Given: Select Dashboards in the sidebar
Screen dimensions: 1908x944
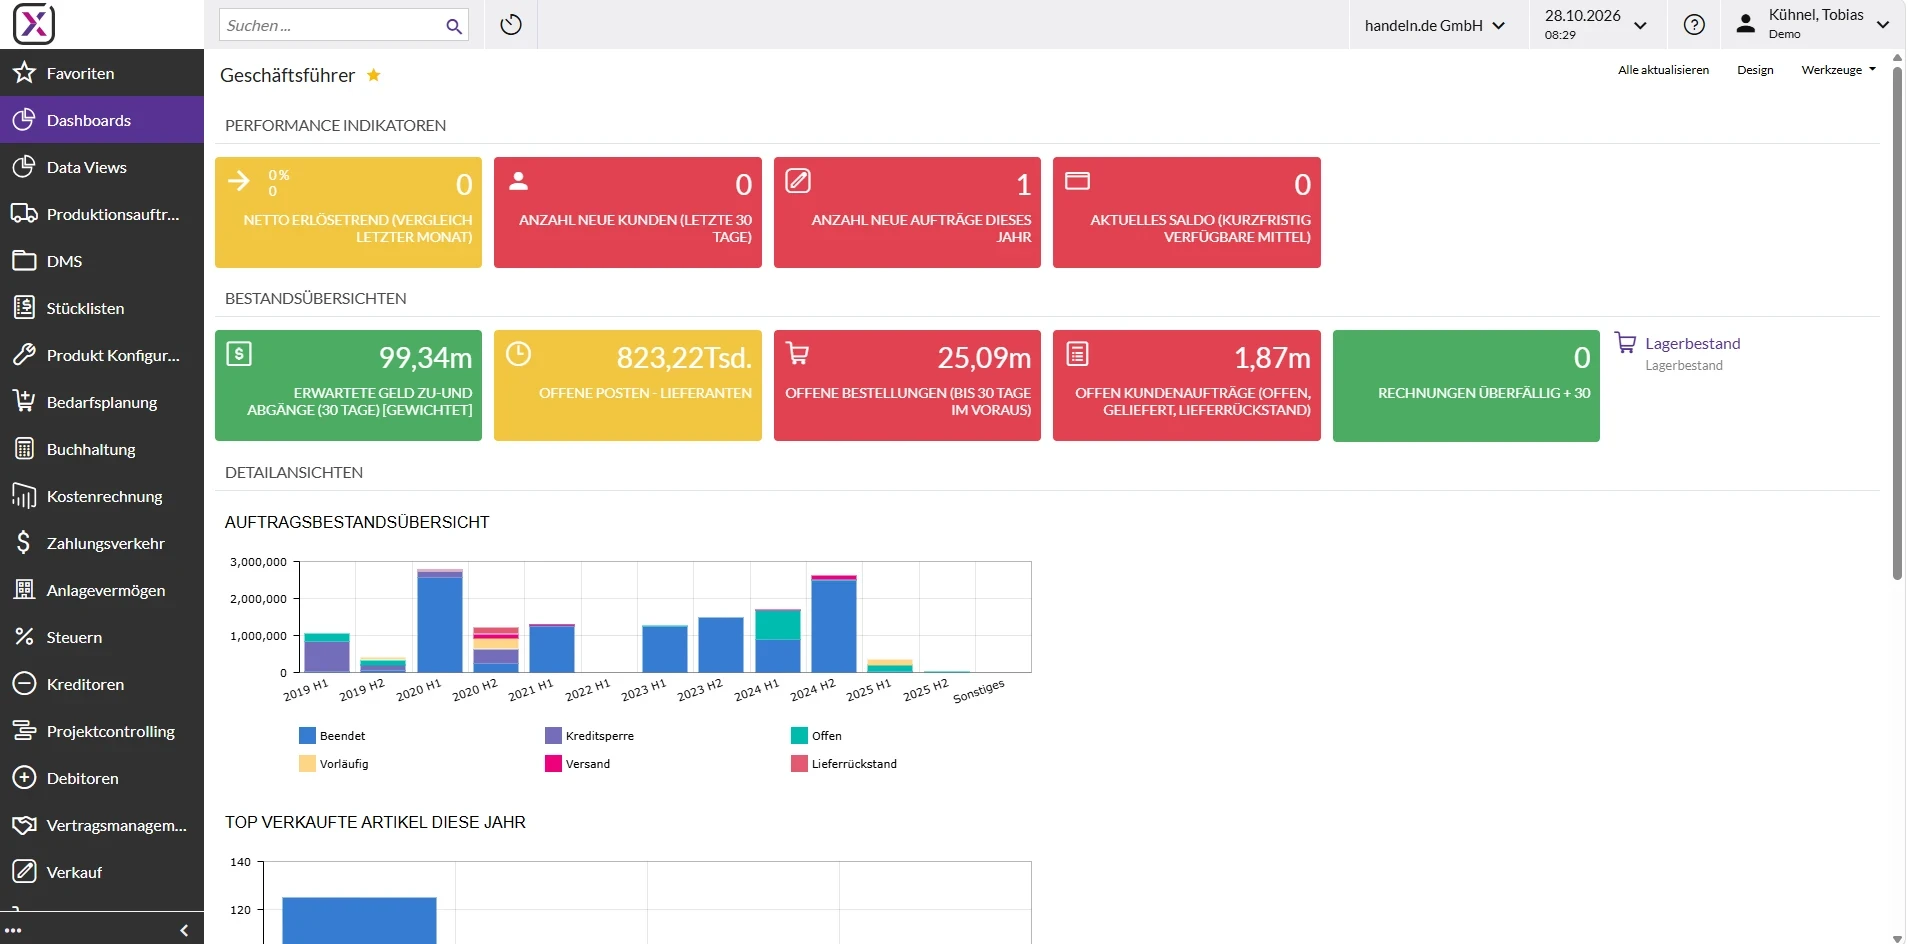Looking at the screenshot, I should click(102, 120).
